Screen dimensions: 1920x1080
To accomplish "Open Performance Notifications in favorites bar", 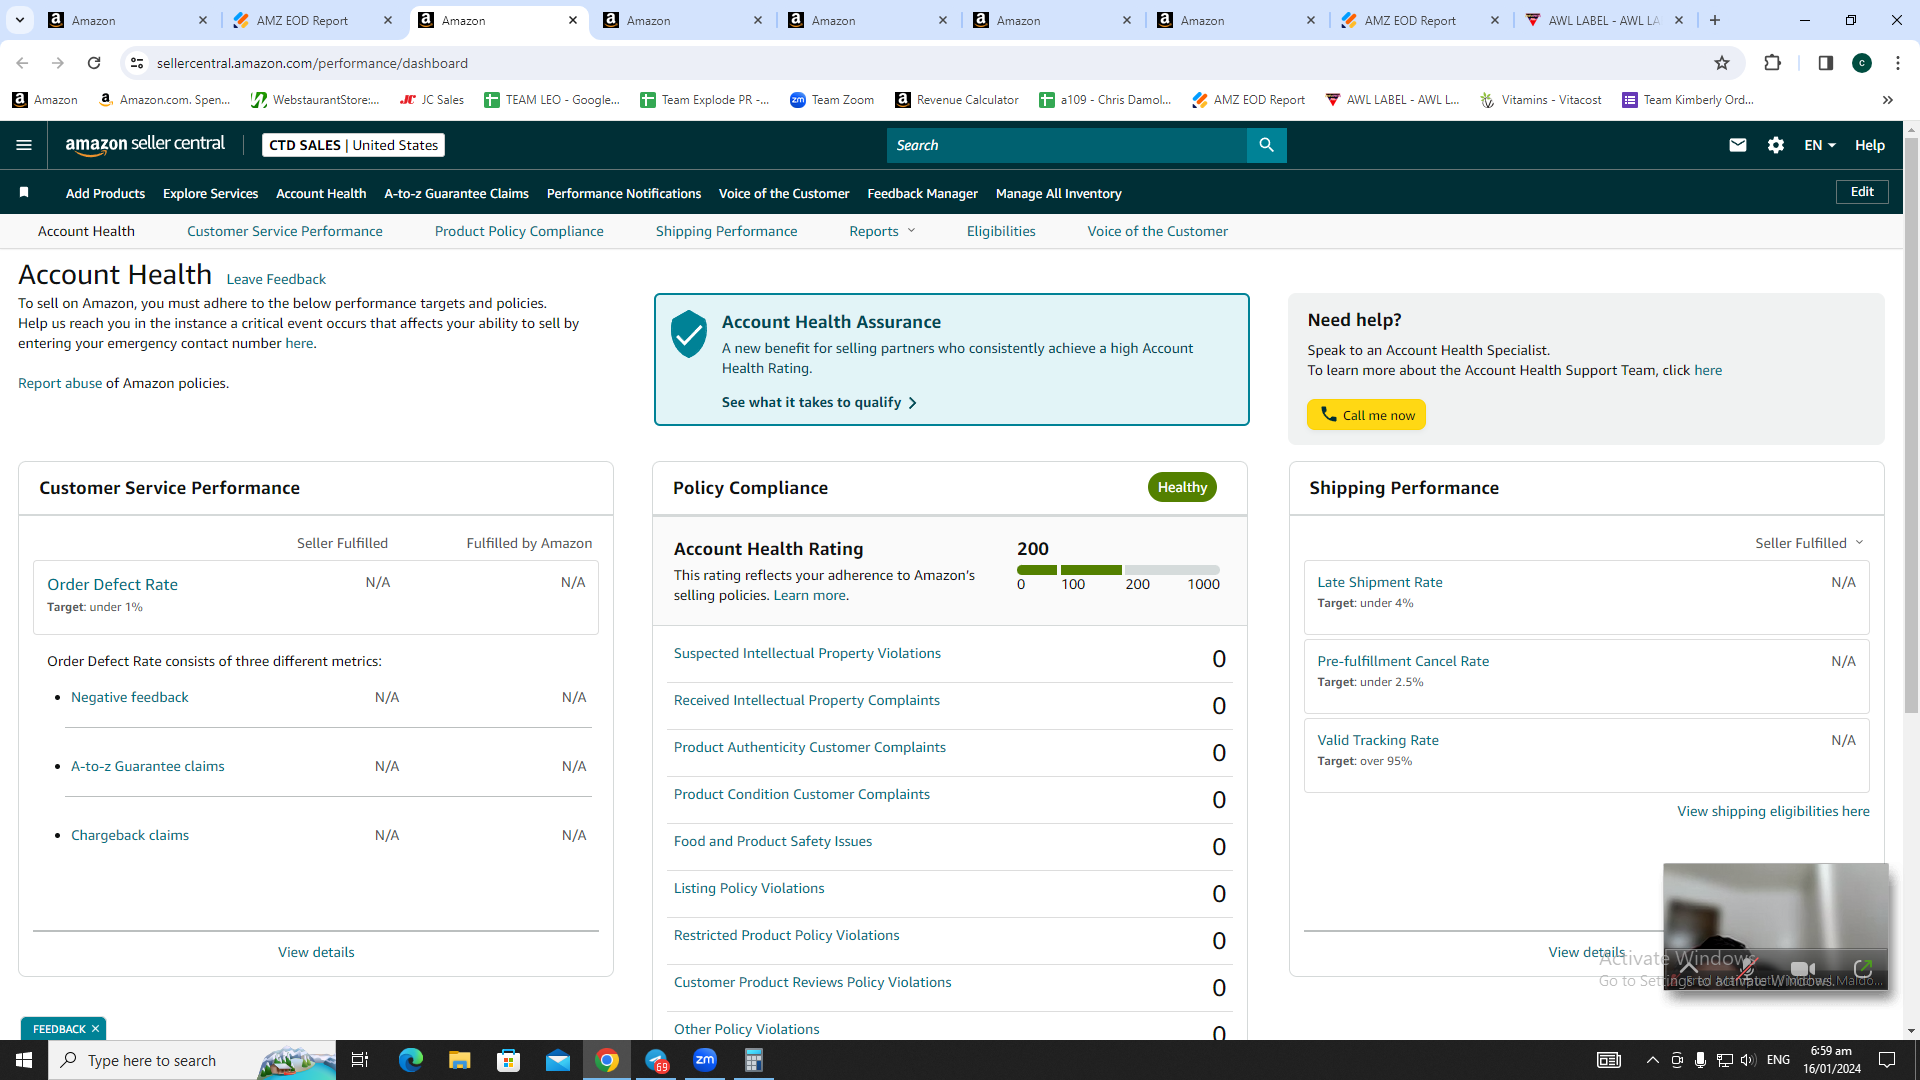I will coord(624,193).
